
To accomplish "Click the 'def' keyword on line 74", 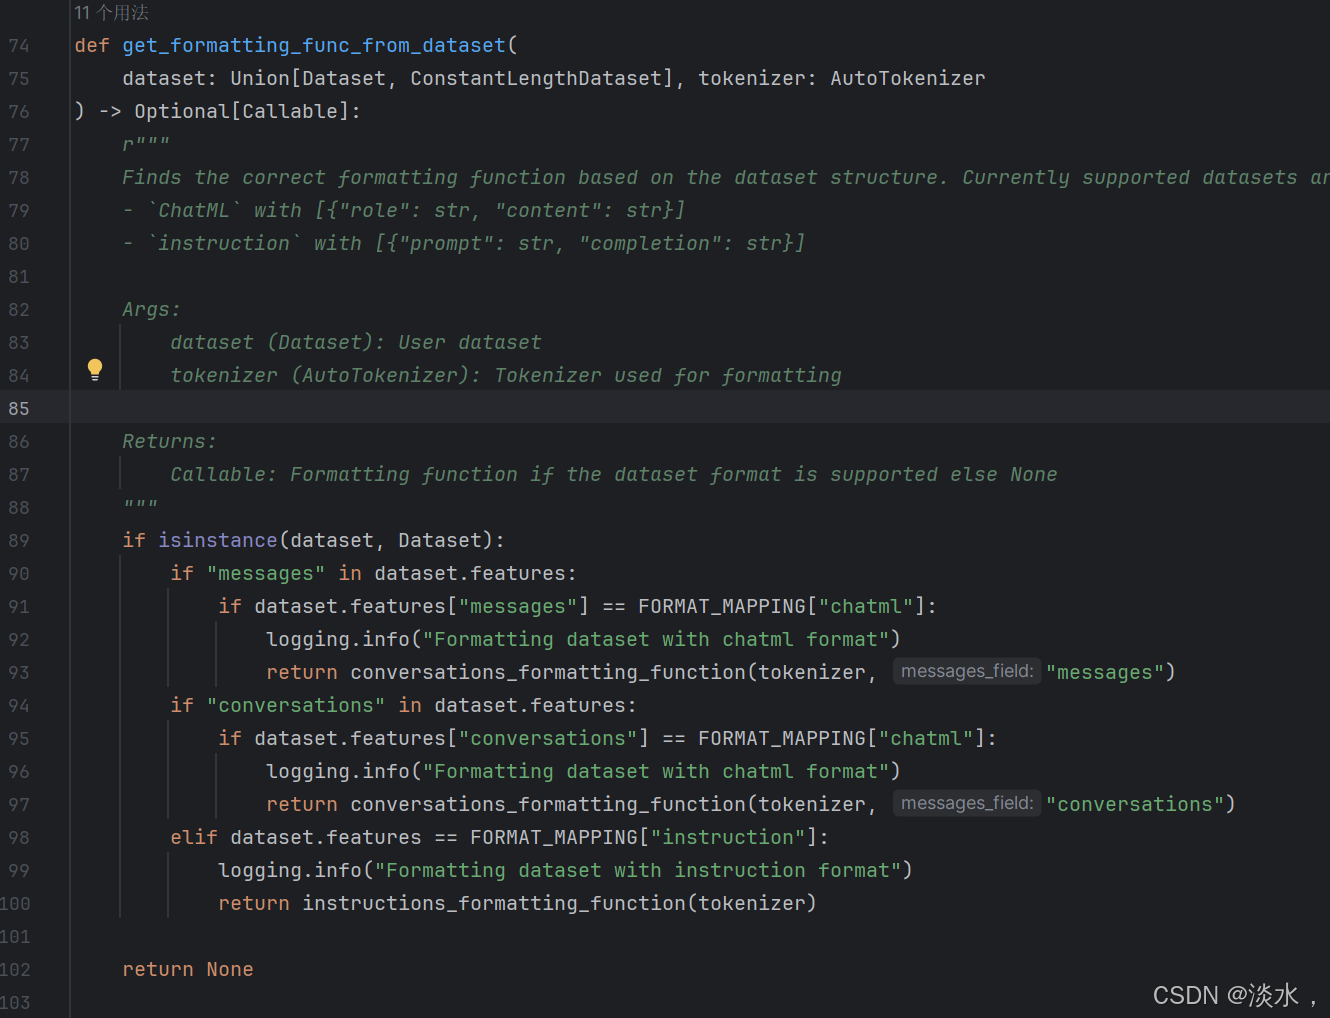I will click(92, 45).
